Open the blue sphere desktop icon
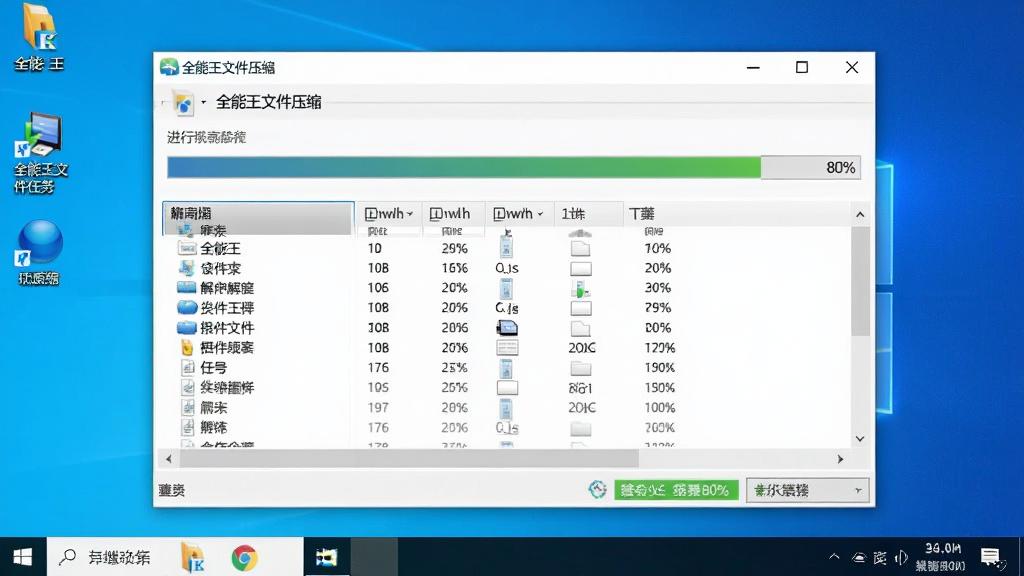Screen dimensions: 1024x576 pos(39,253)
